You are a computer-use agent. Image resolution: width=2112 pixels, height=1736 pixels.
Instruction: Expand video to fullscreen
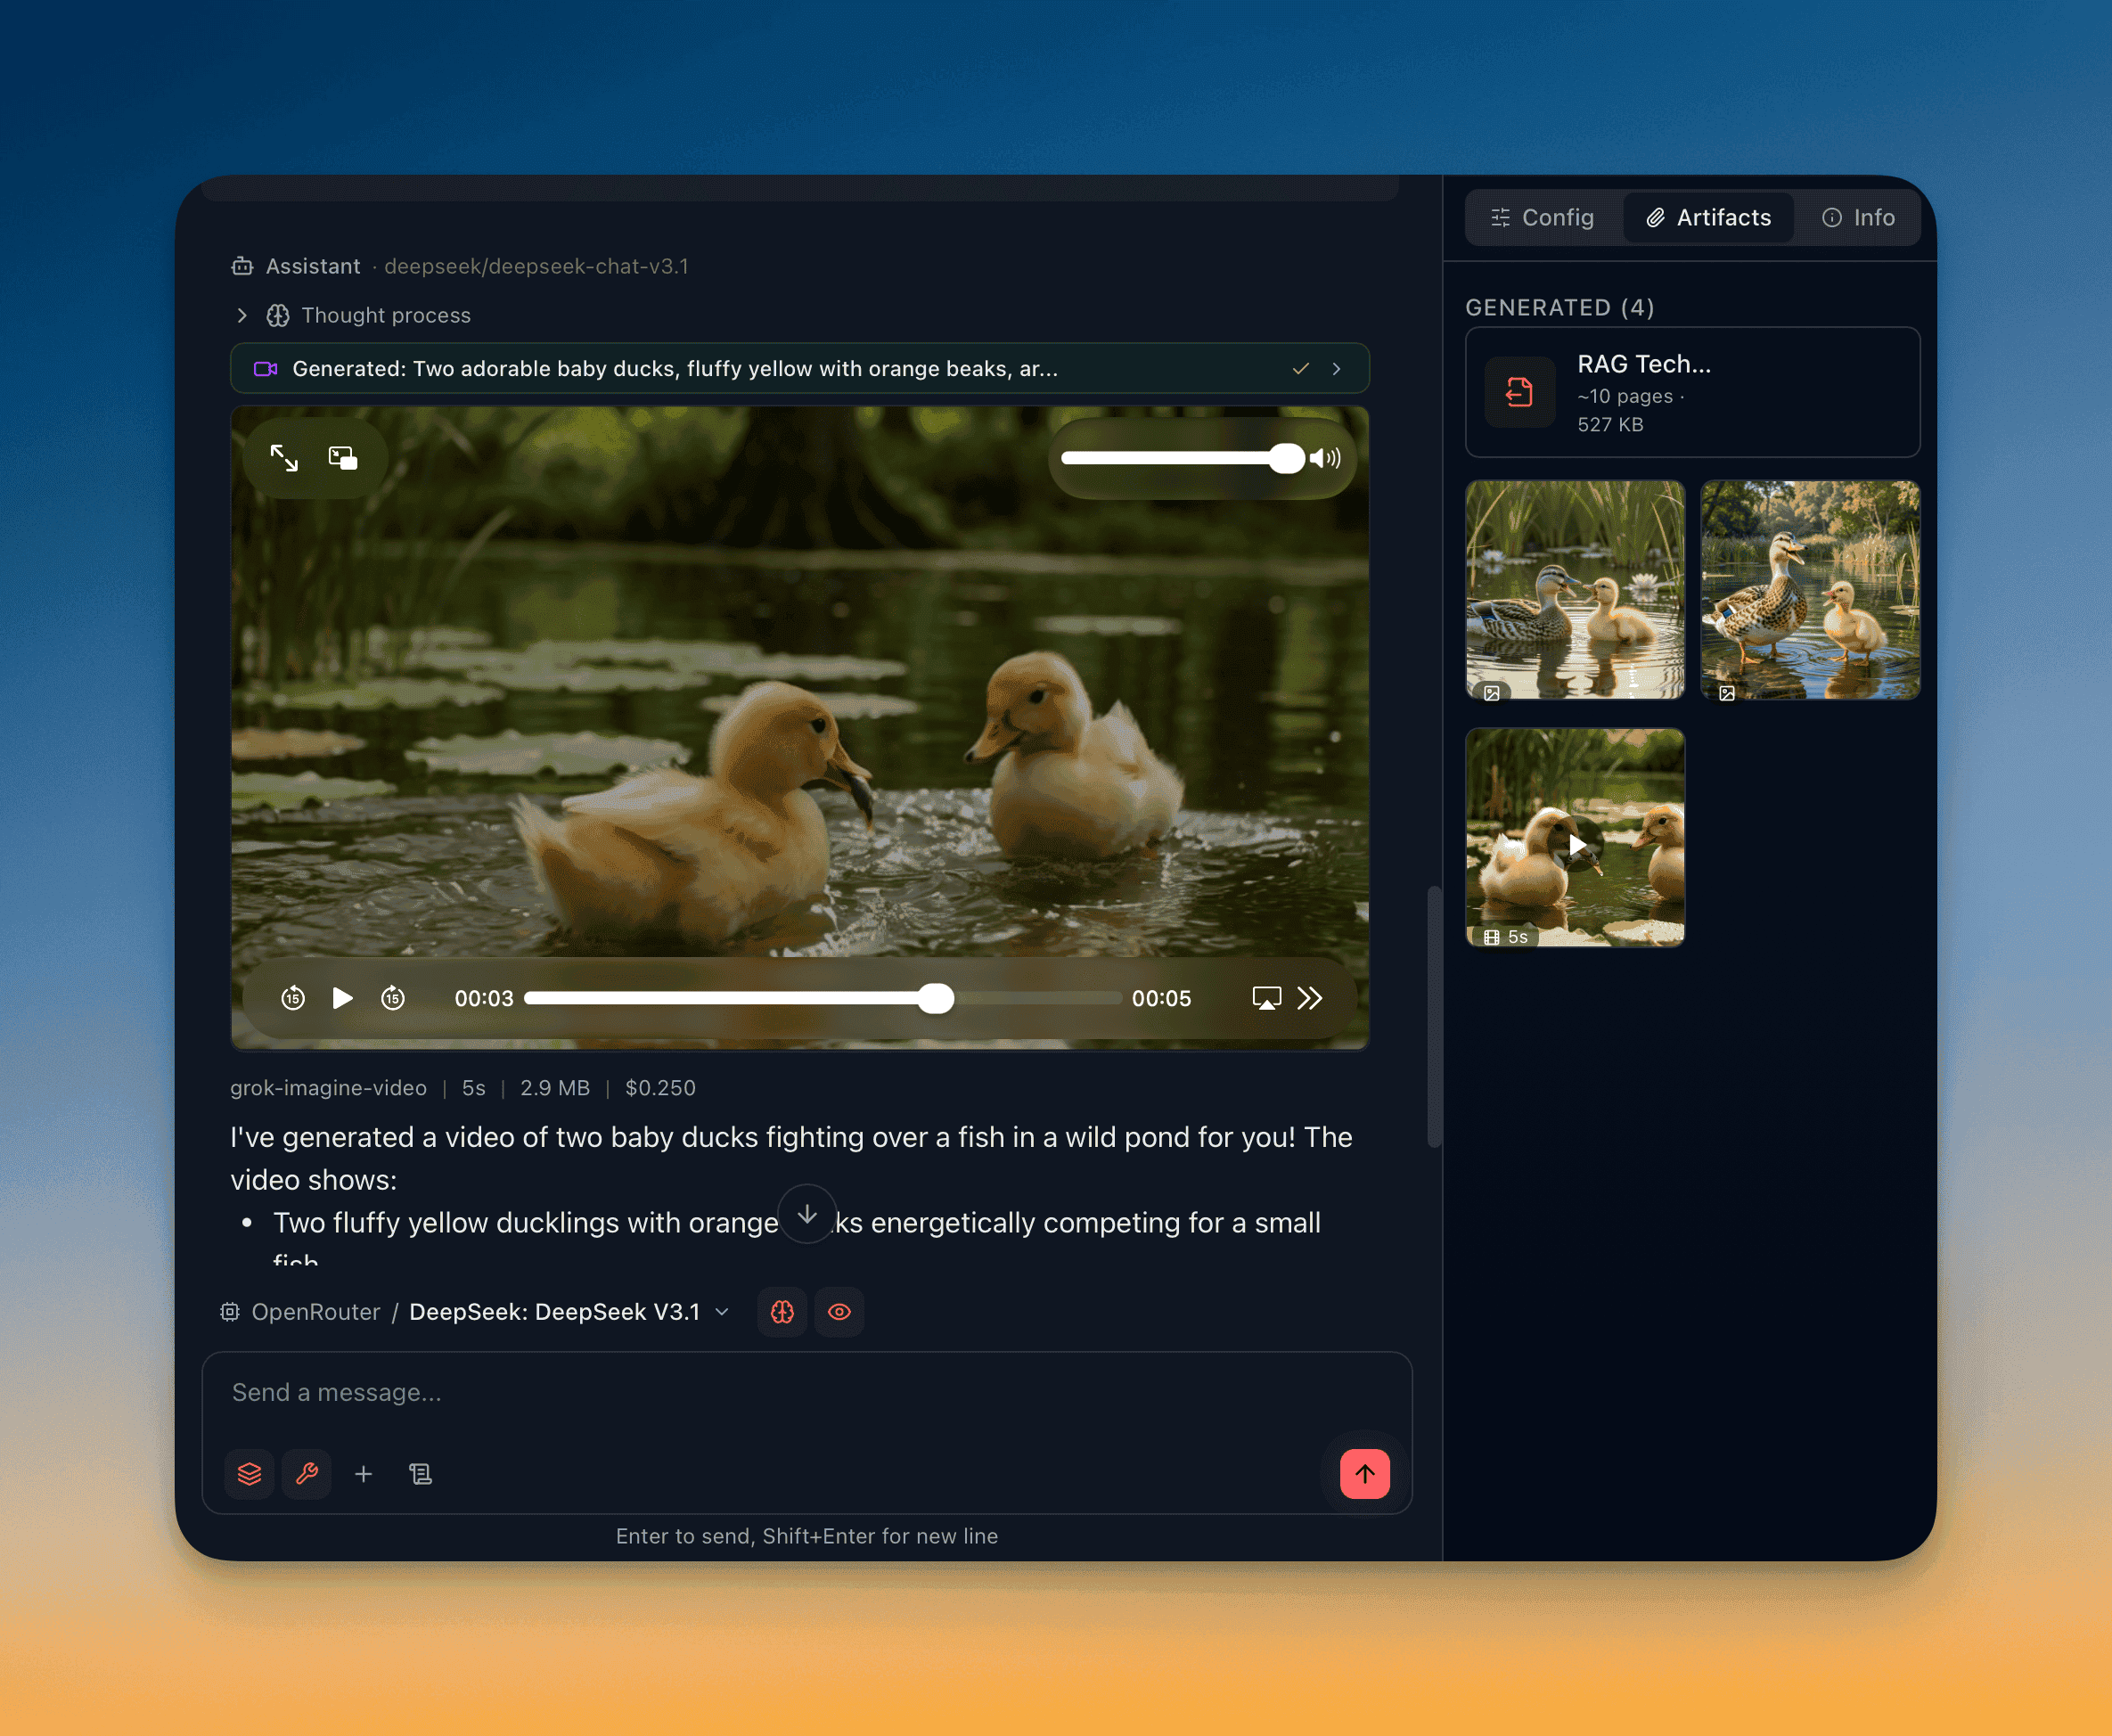(284, 458)
